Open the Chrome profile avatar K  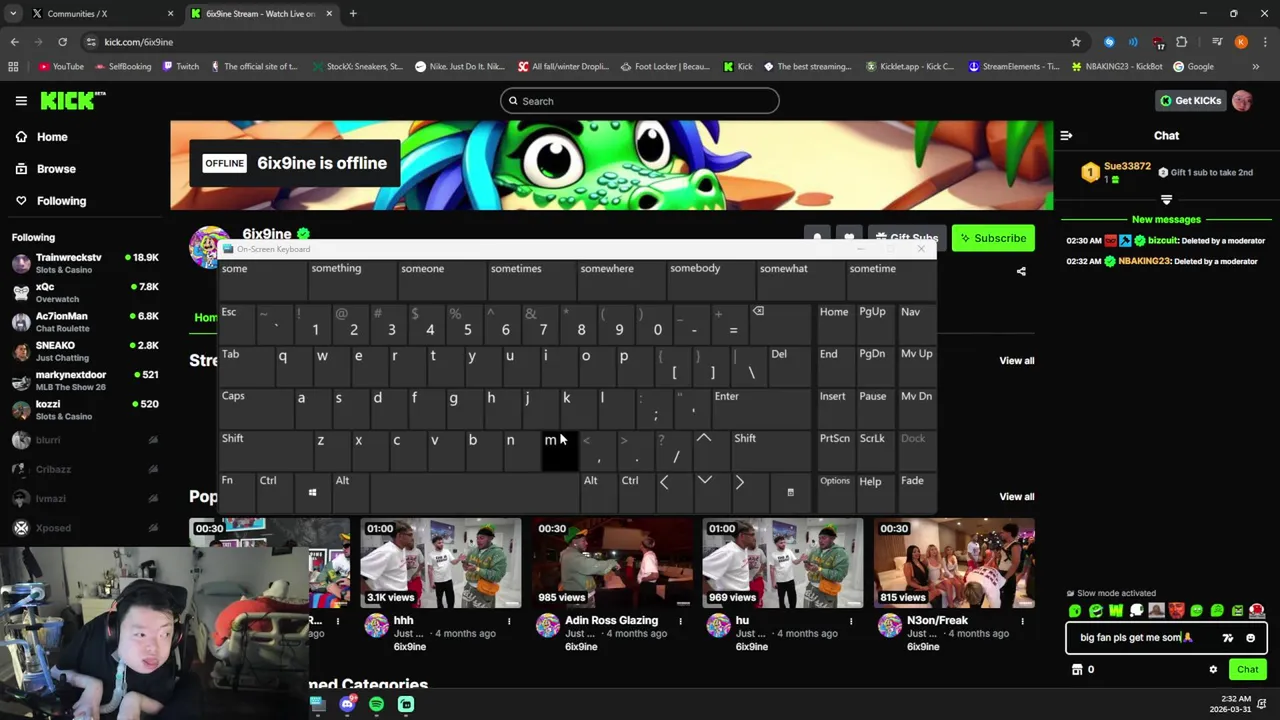1241,42
